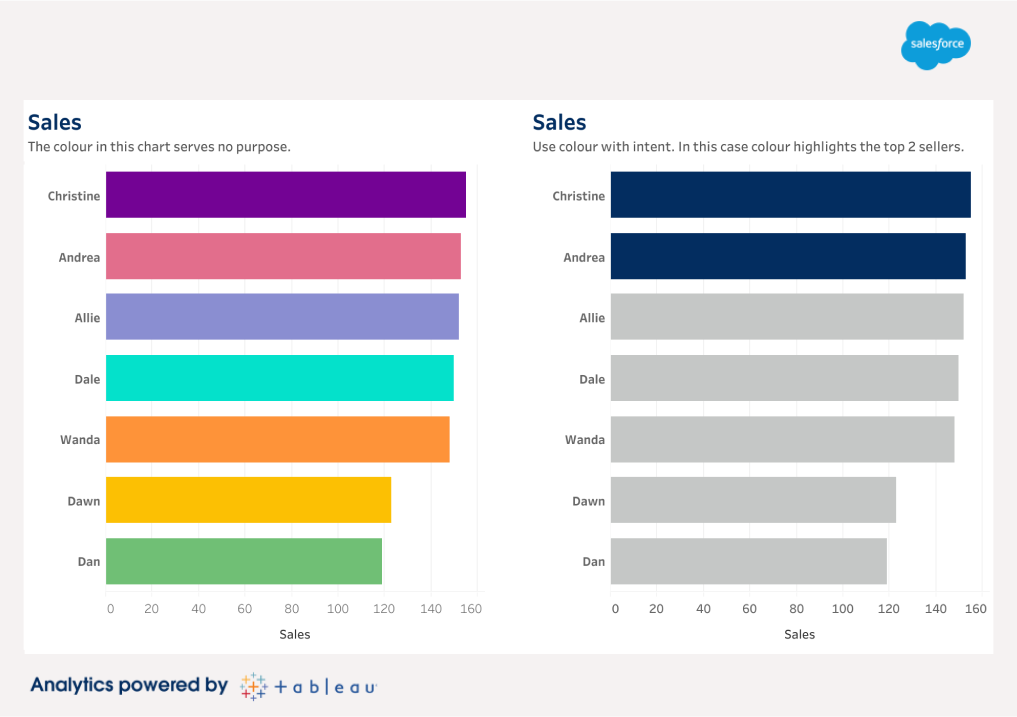Click Dawn's grey bar in right chart

(753, 500)
